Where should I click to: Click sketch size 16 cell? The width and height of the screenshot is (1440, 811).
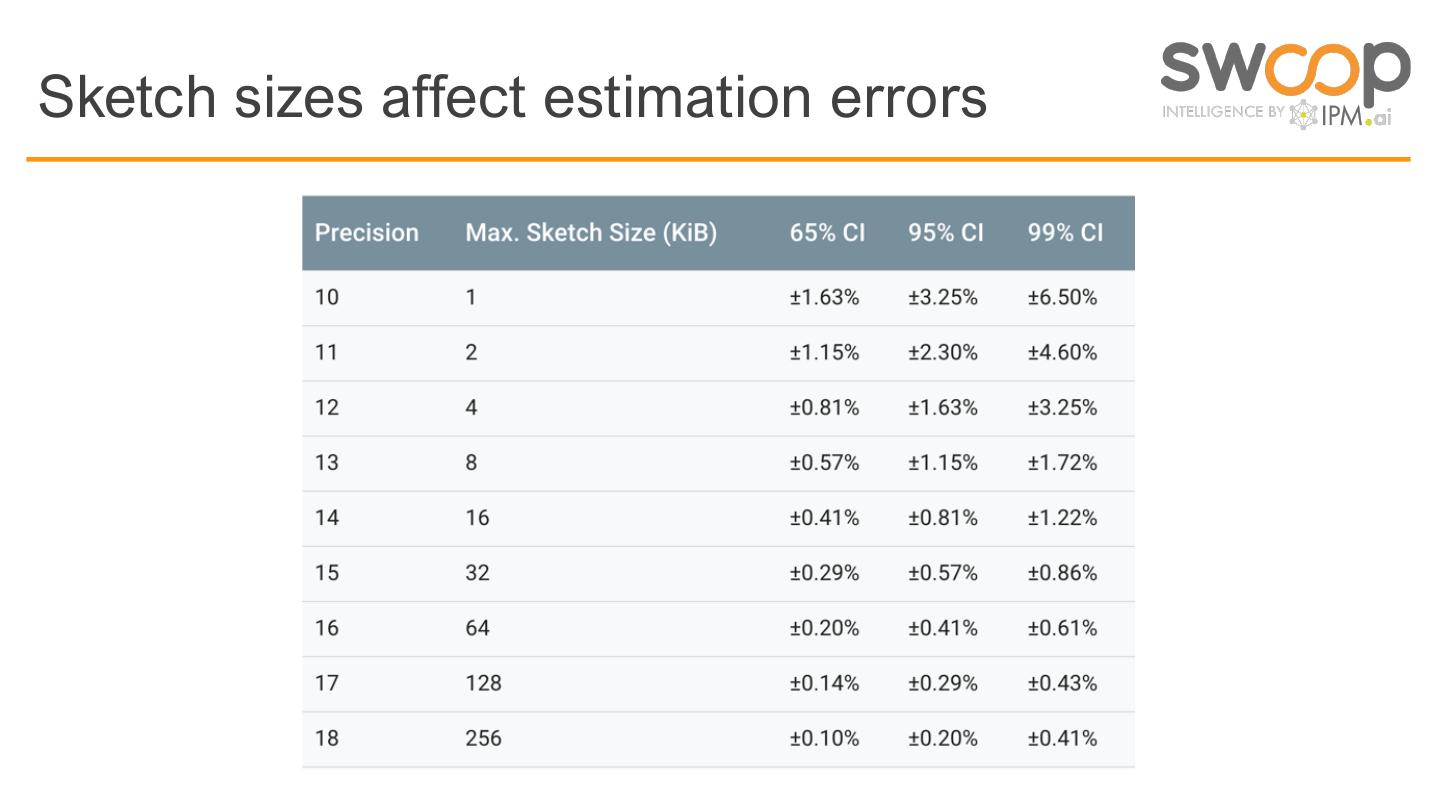coord(477,517)
